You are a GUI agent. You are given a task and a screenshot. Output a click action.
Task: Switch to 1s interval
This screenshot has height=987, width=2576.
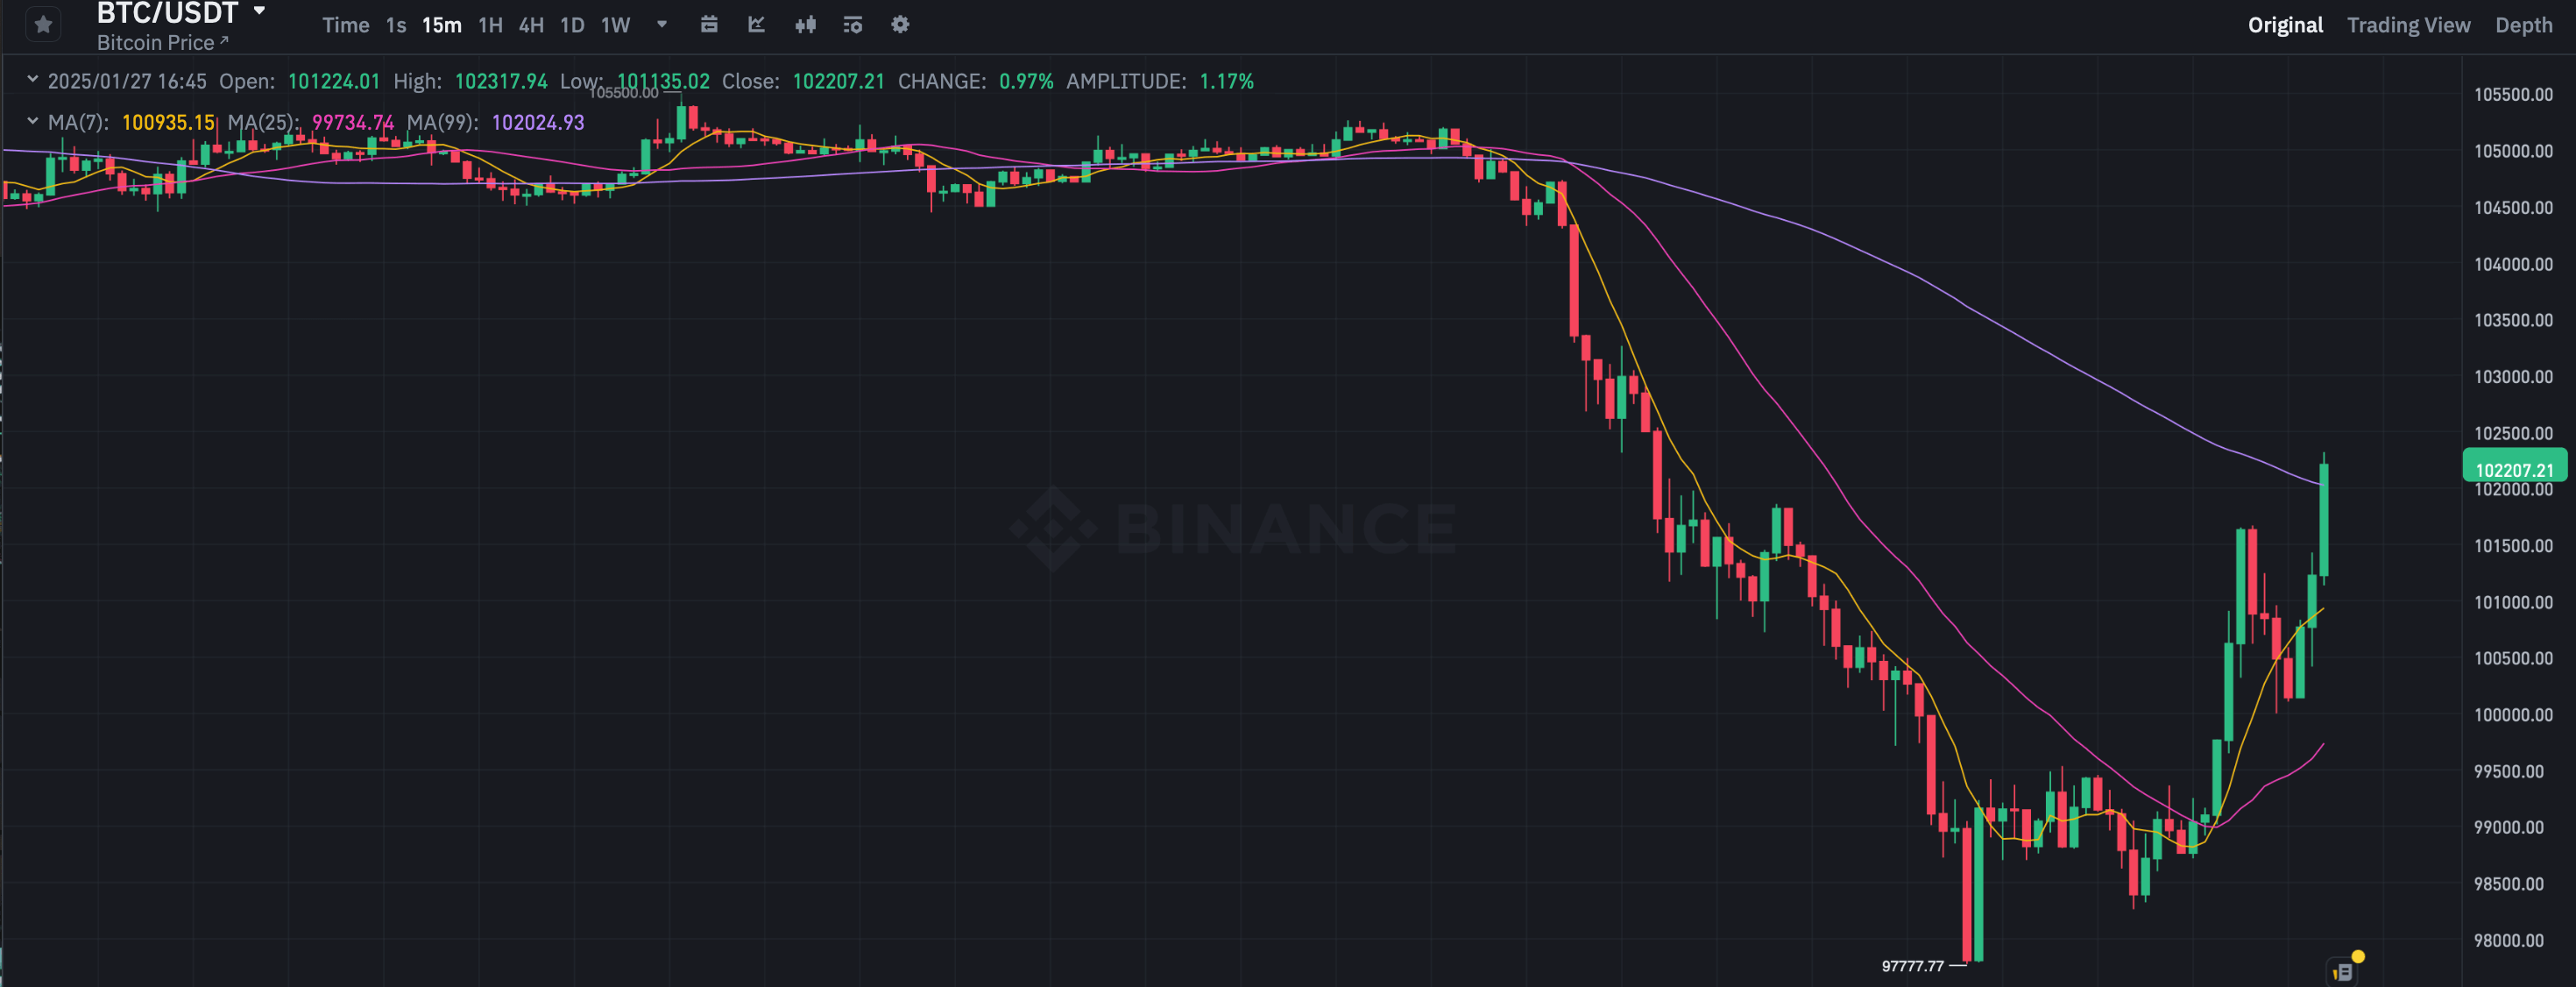[x=396, y=25]
